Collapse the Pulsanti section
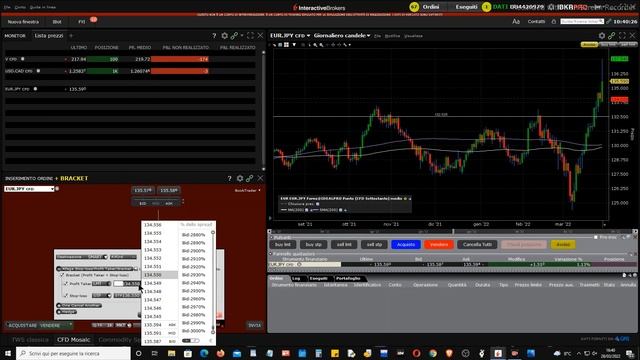 [x=271, y=237]
